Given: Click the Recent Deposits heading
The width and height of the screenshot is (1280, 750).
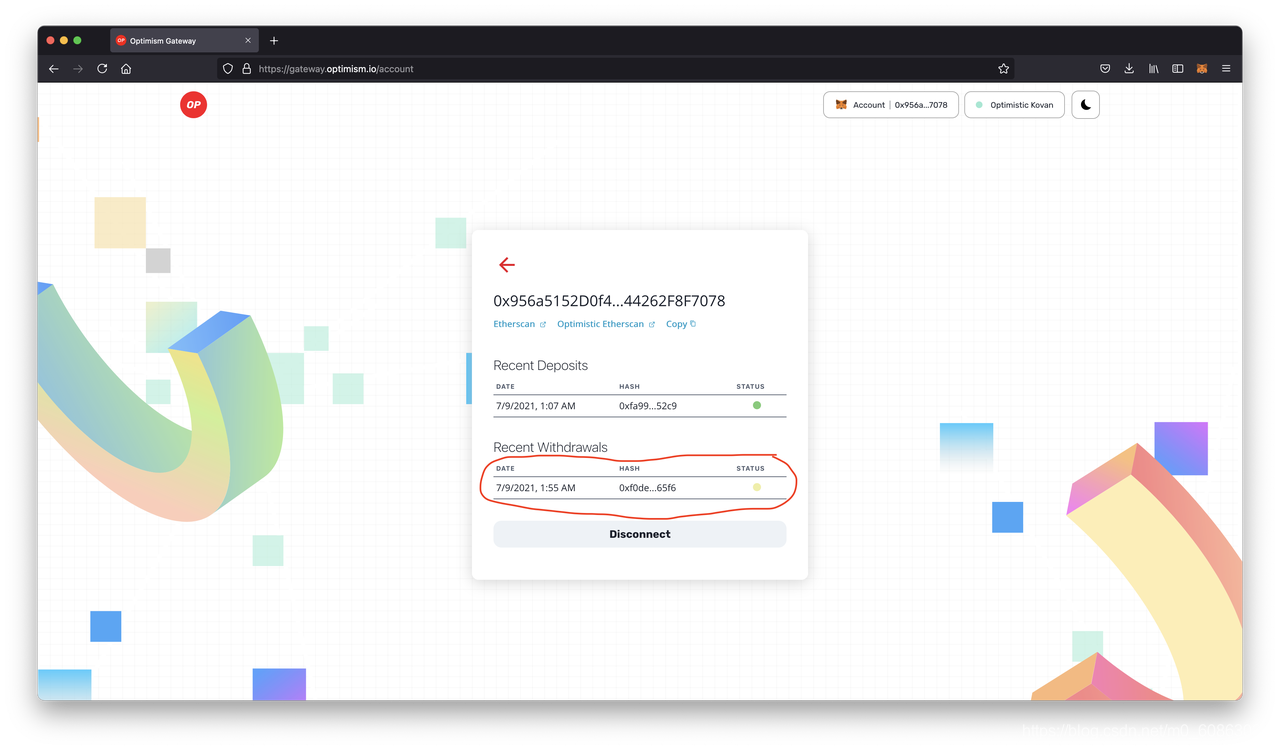Looking at the screenshot, I should click(540, 366).
